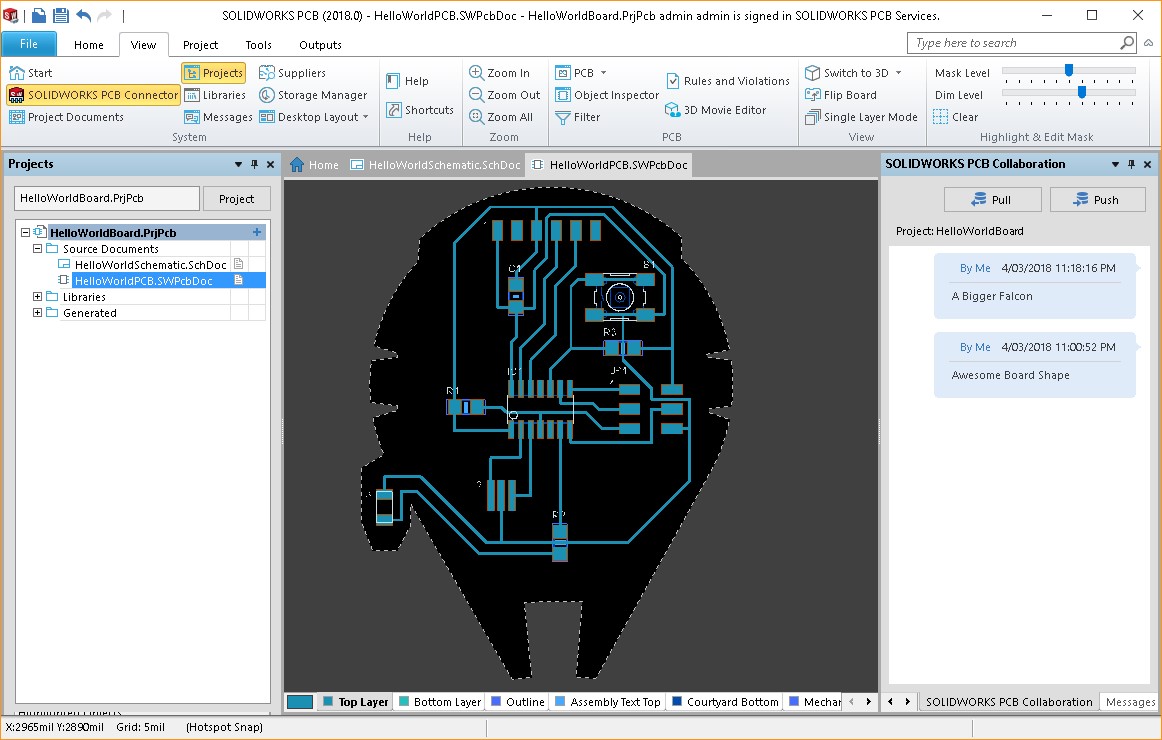Toggle the SOLIDWORKS PCB Connector panel

point(93,95)
